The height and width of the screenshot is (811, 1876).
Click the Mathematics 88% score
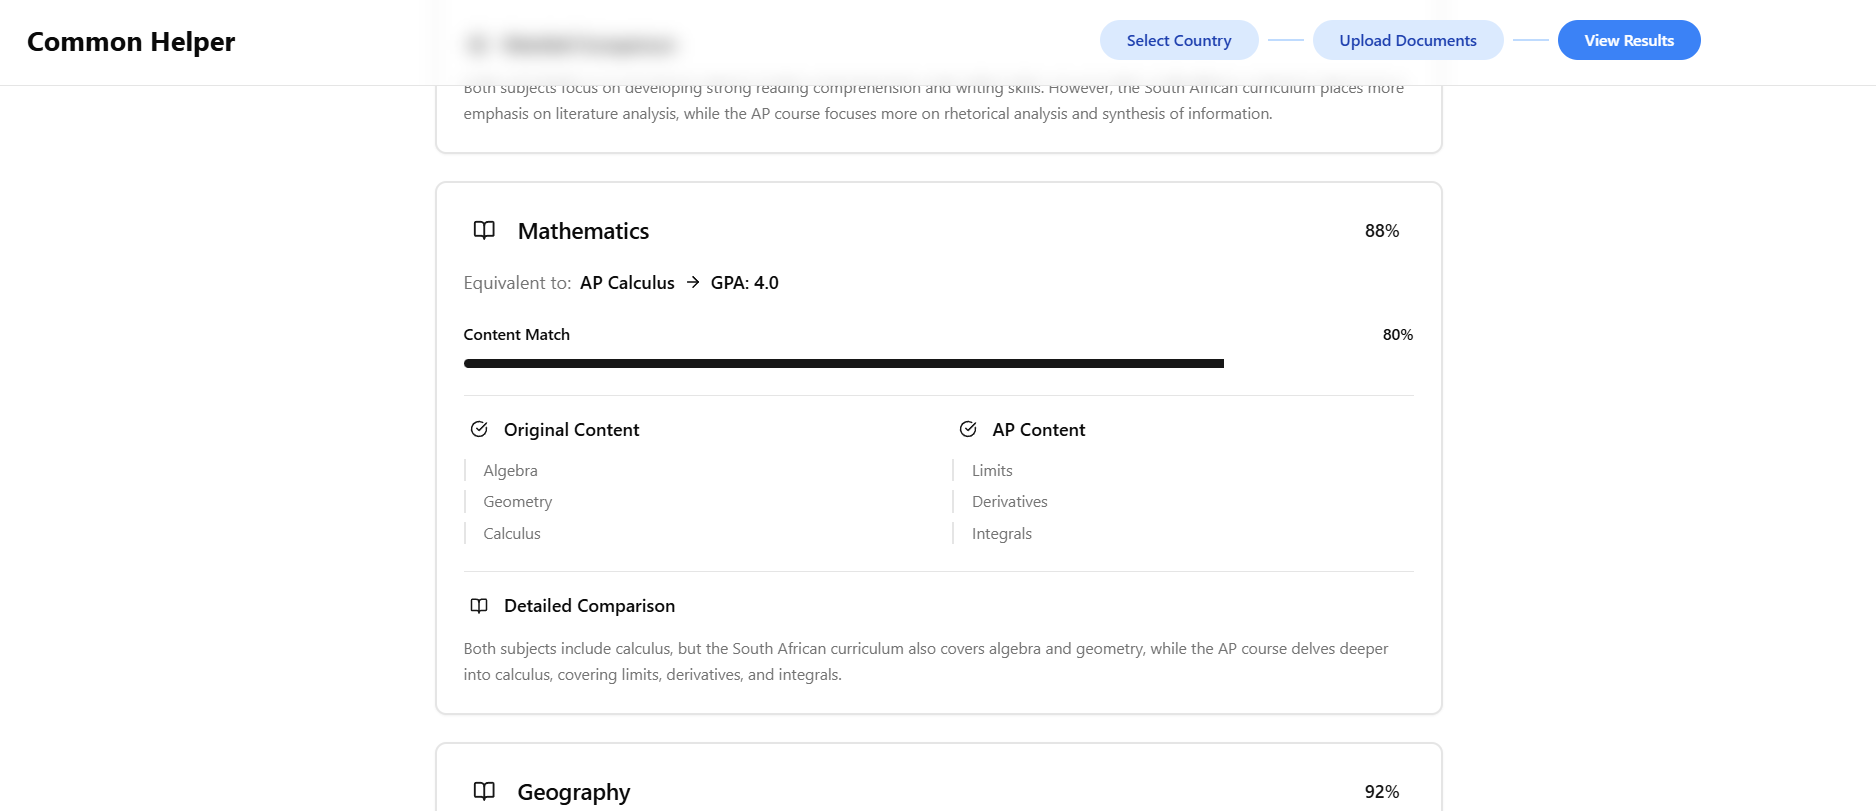(x=1382, y=231)
